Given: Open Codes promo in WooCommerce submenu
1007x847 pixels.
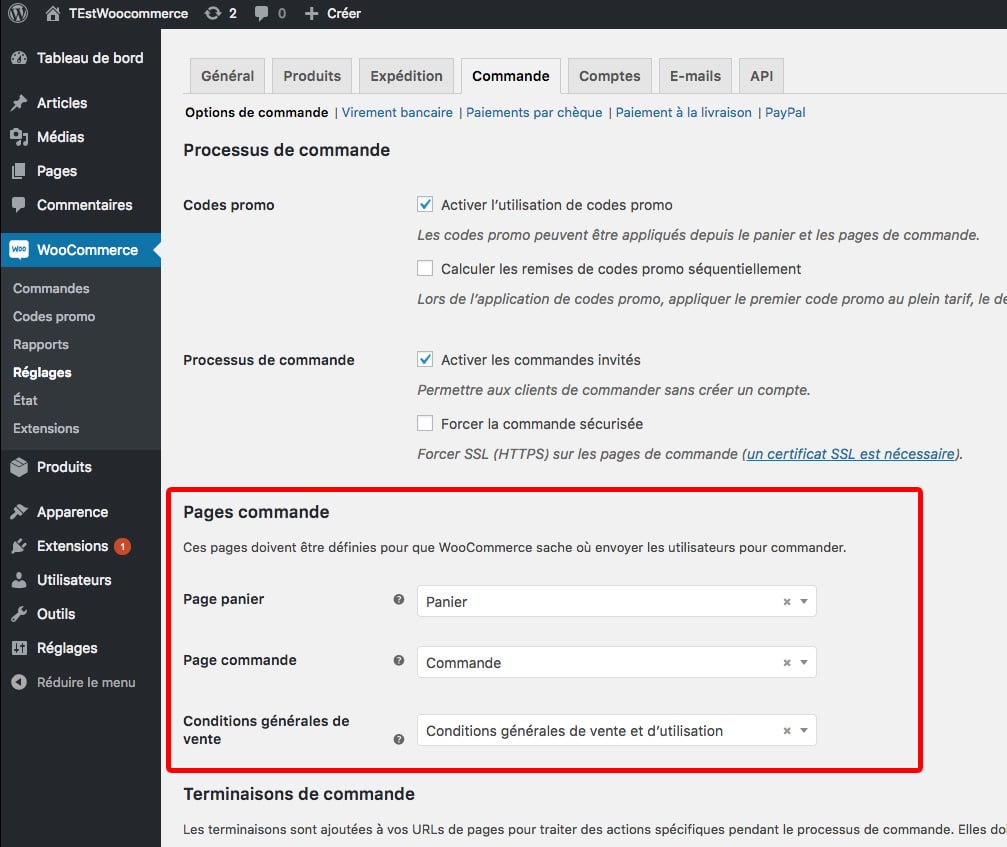Looking at the screenshot, I should coord(54,317).
